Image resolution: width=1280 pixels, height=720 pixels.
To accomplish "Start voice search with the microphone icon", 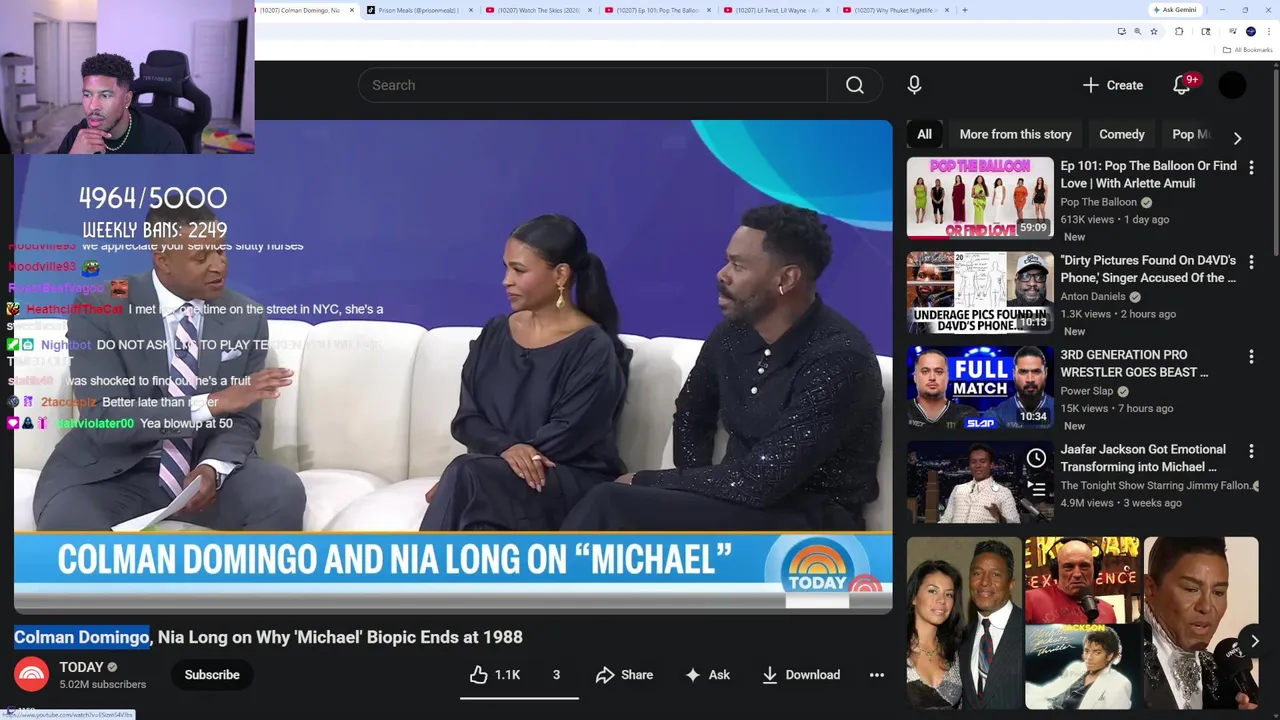I will 914,85.
